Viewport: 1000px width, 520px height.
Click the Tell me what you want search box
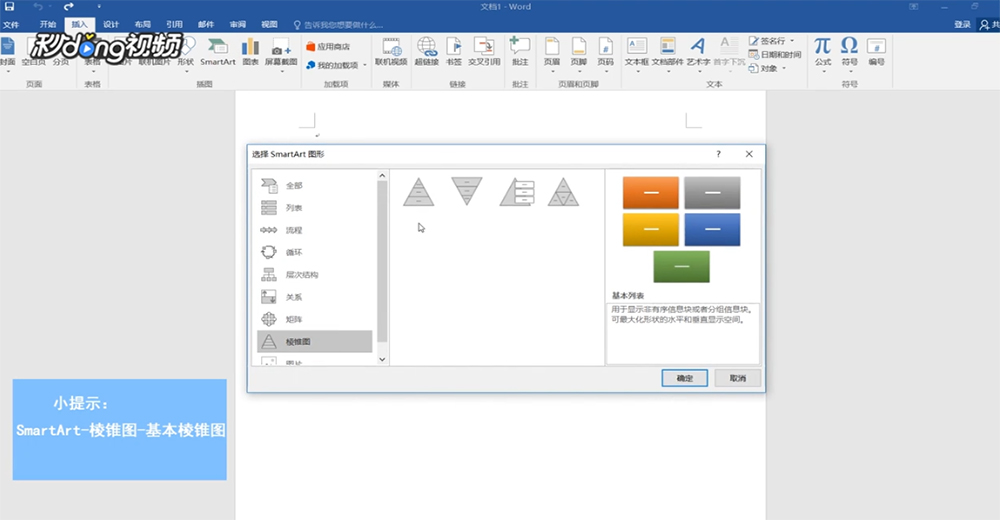click(338, 25)
